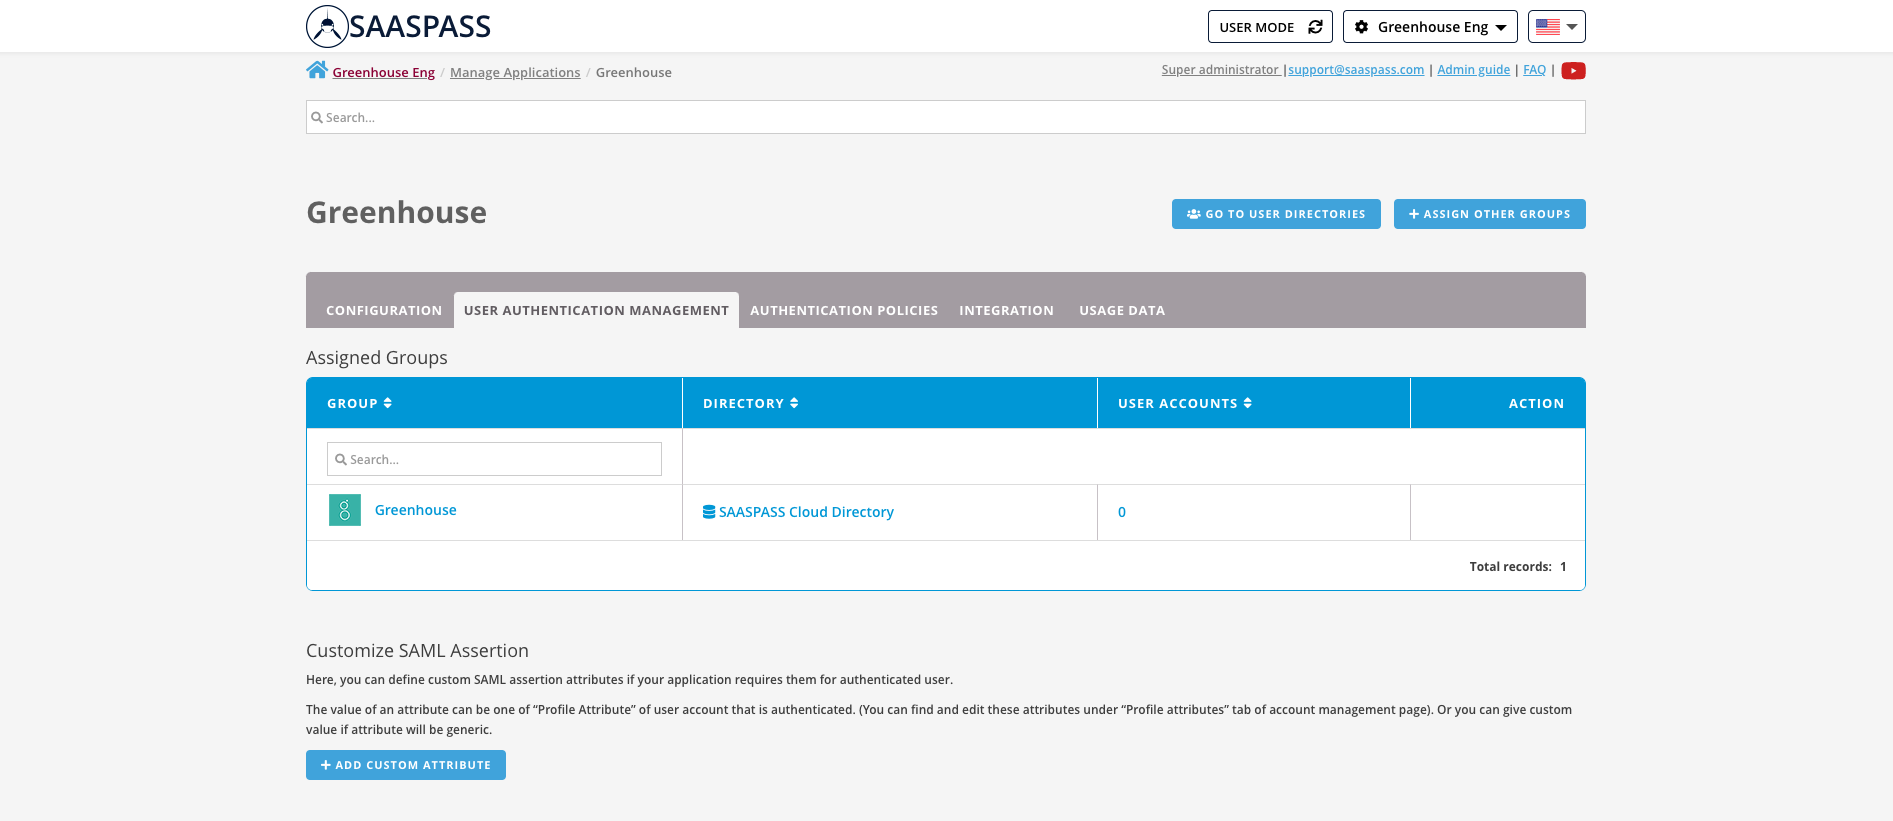Click the US flag icon

tap(1548, 27)
